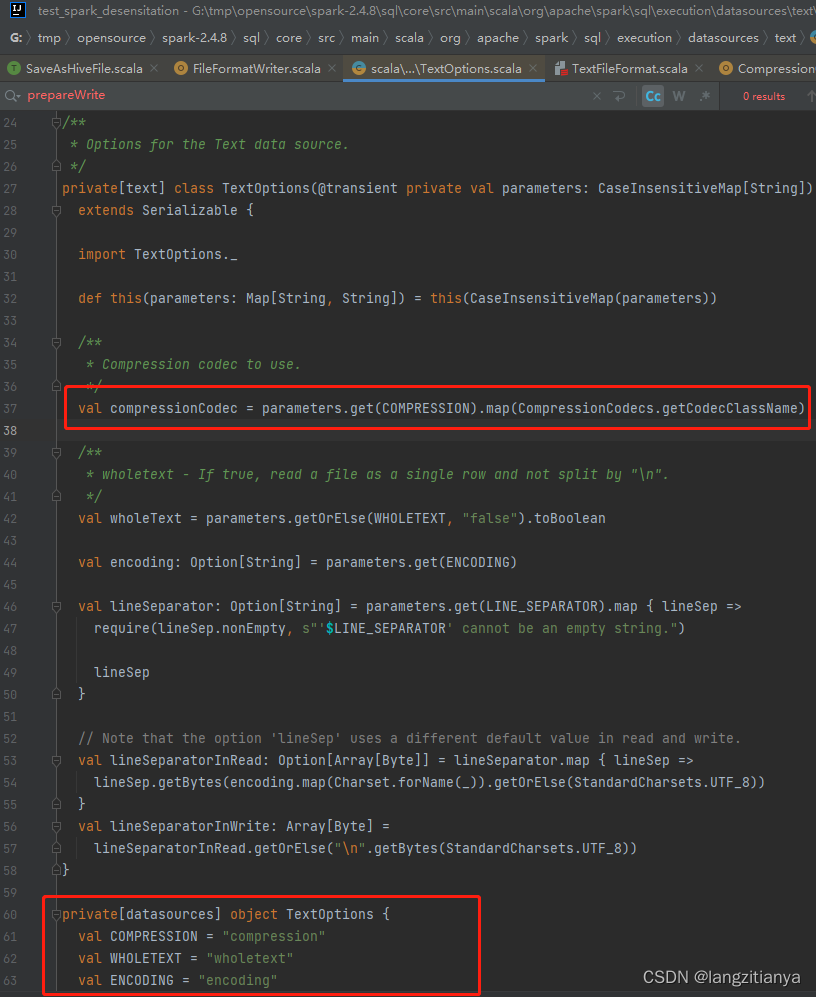Viewport: 816px width, 997px height.
Task: Click the Cc highlighted toggle button
Action: [651, 96]
